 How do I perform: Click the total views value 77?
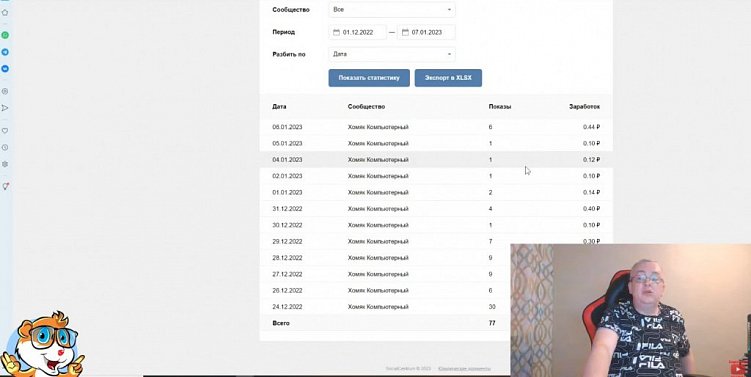[492, 323]
